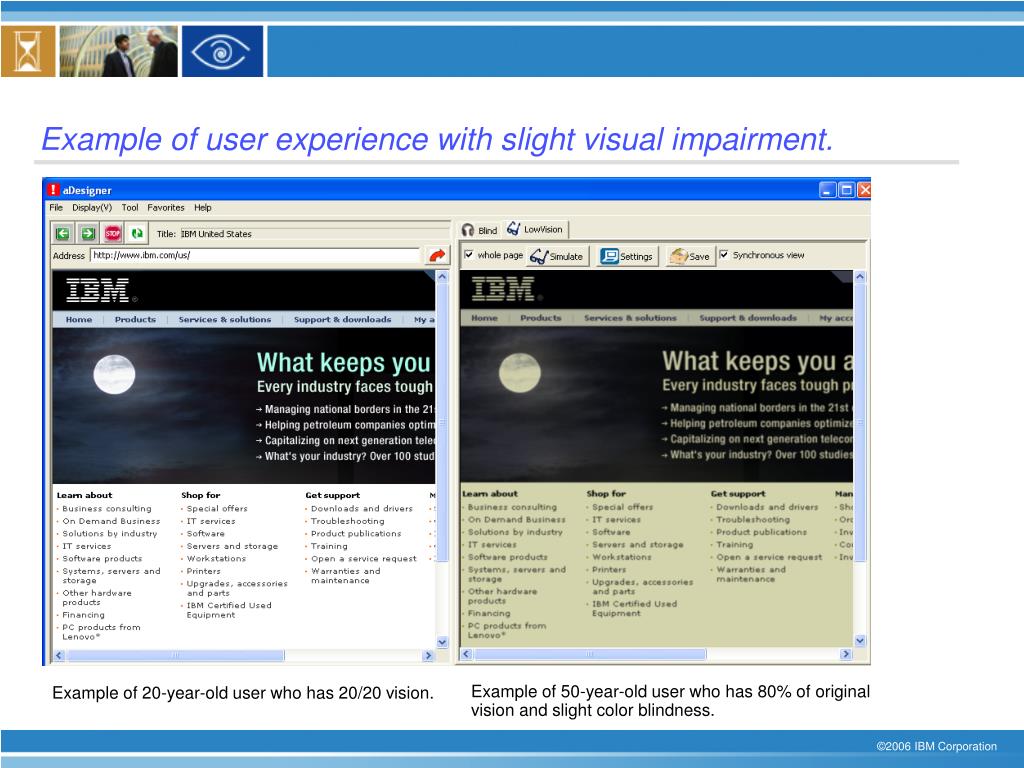Viewport: 1024px width, 768px height.
Task: Click the simulation pane horizontal scrollbar thumb
Action: tap(590, 654)
